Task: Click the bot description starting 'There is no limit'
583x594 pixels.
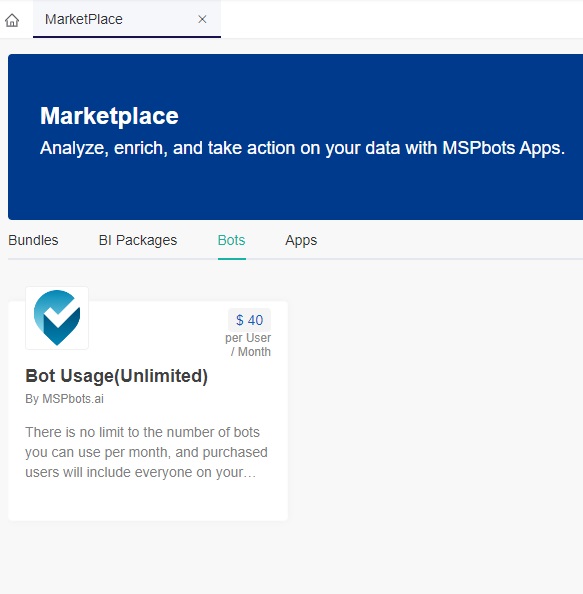Action: click(x=147, y=452)
